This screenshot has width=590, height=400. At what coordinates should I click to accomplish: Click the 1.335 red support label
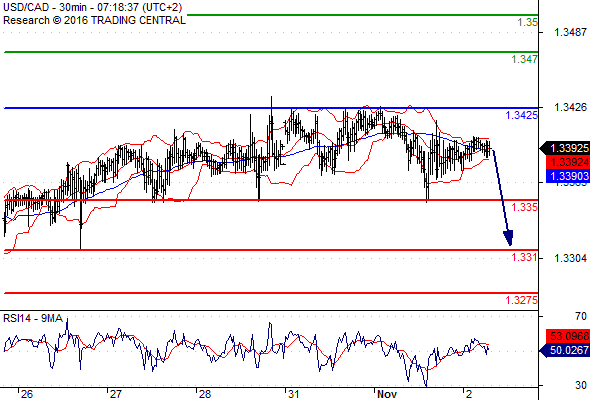524,207
